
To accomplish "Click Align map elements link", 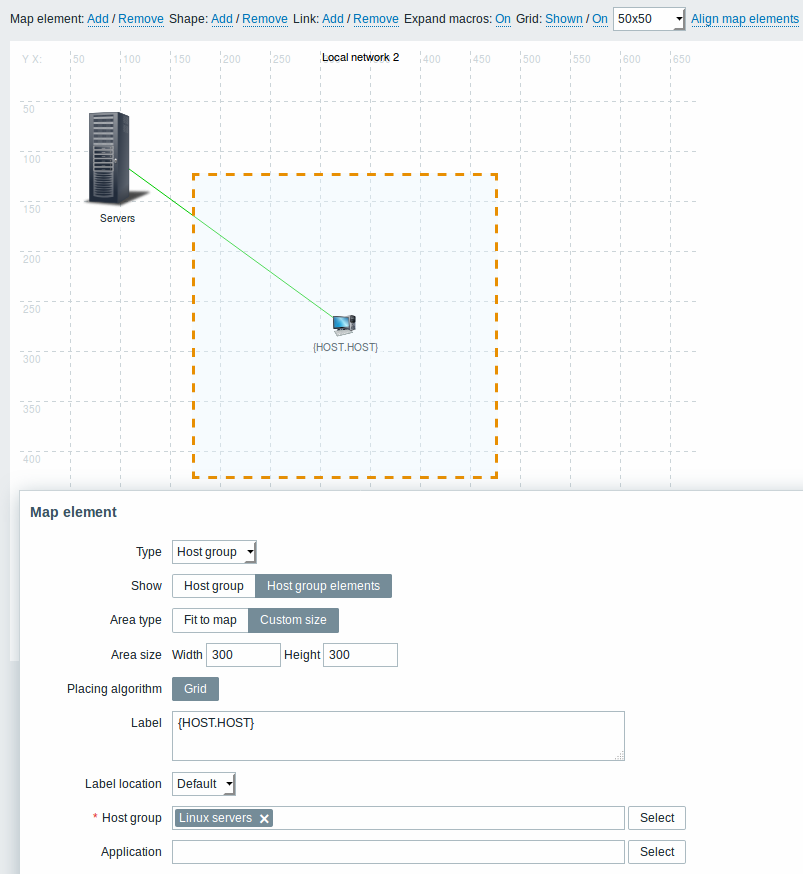I will (744, 19).
